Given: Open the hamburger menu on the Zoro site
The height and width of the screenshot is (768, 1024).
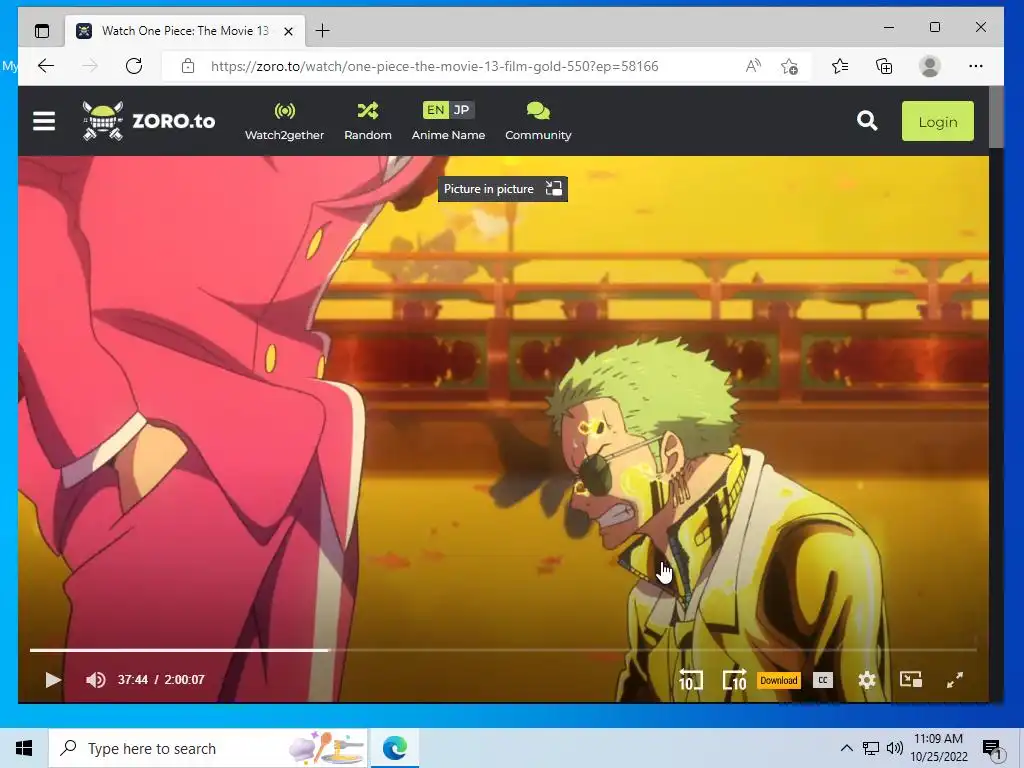Looking at the screenshot, I should [x=44, y=121].
